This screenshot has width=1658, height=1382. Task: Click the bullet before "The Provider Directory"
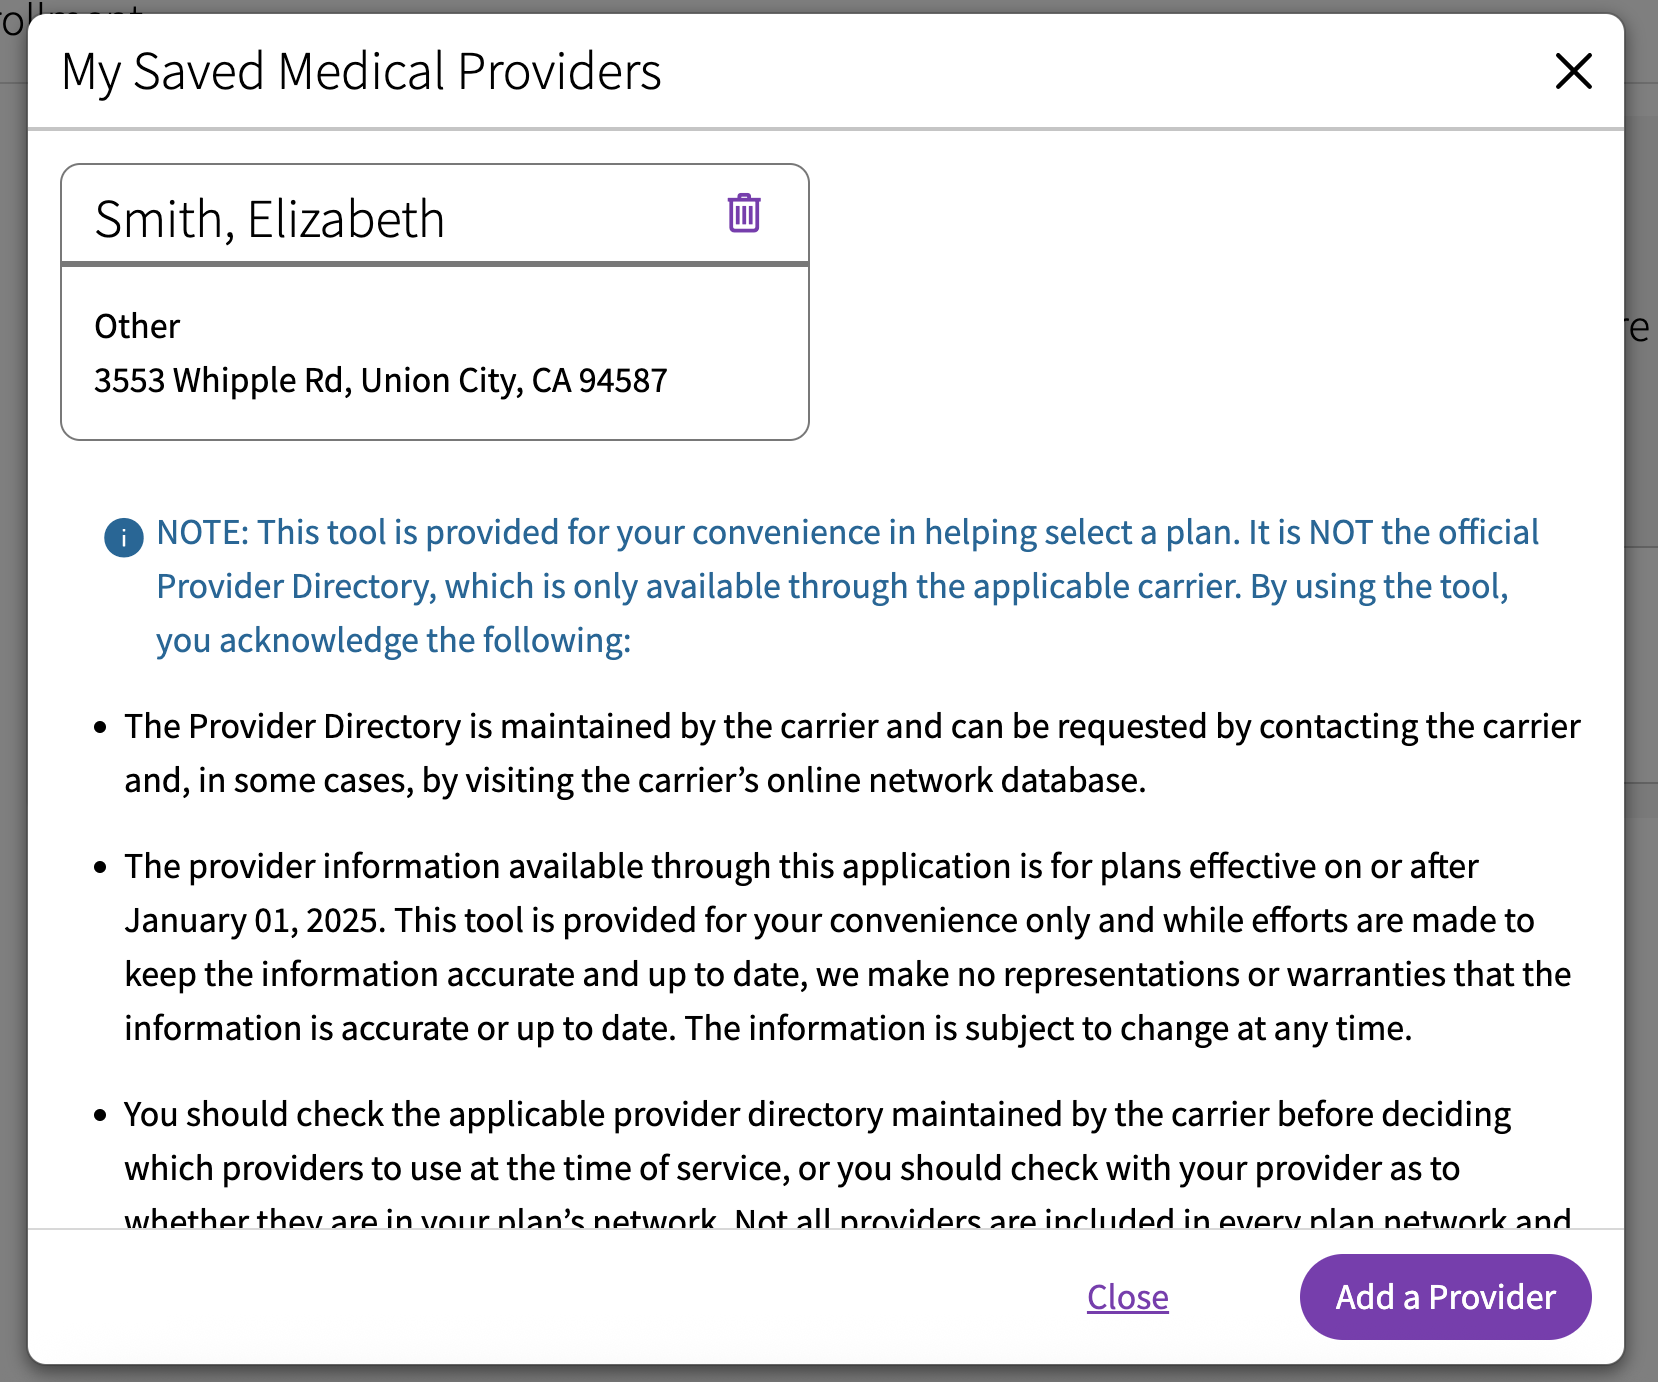click(x=100, y=728)
